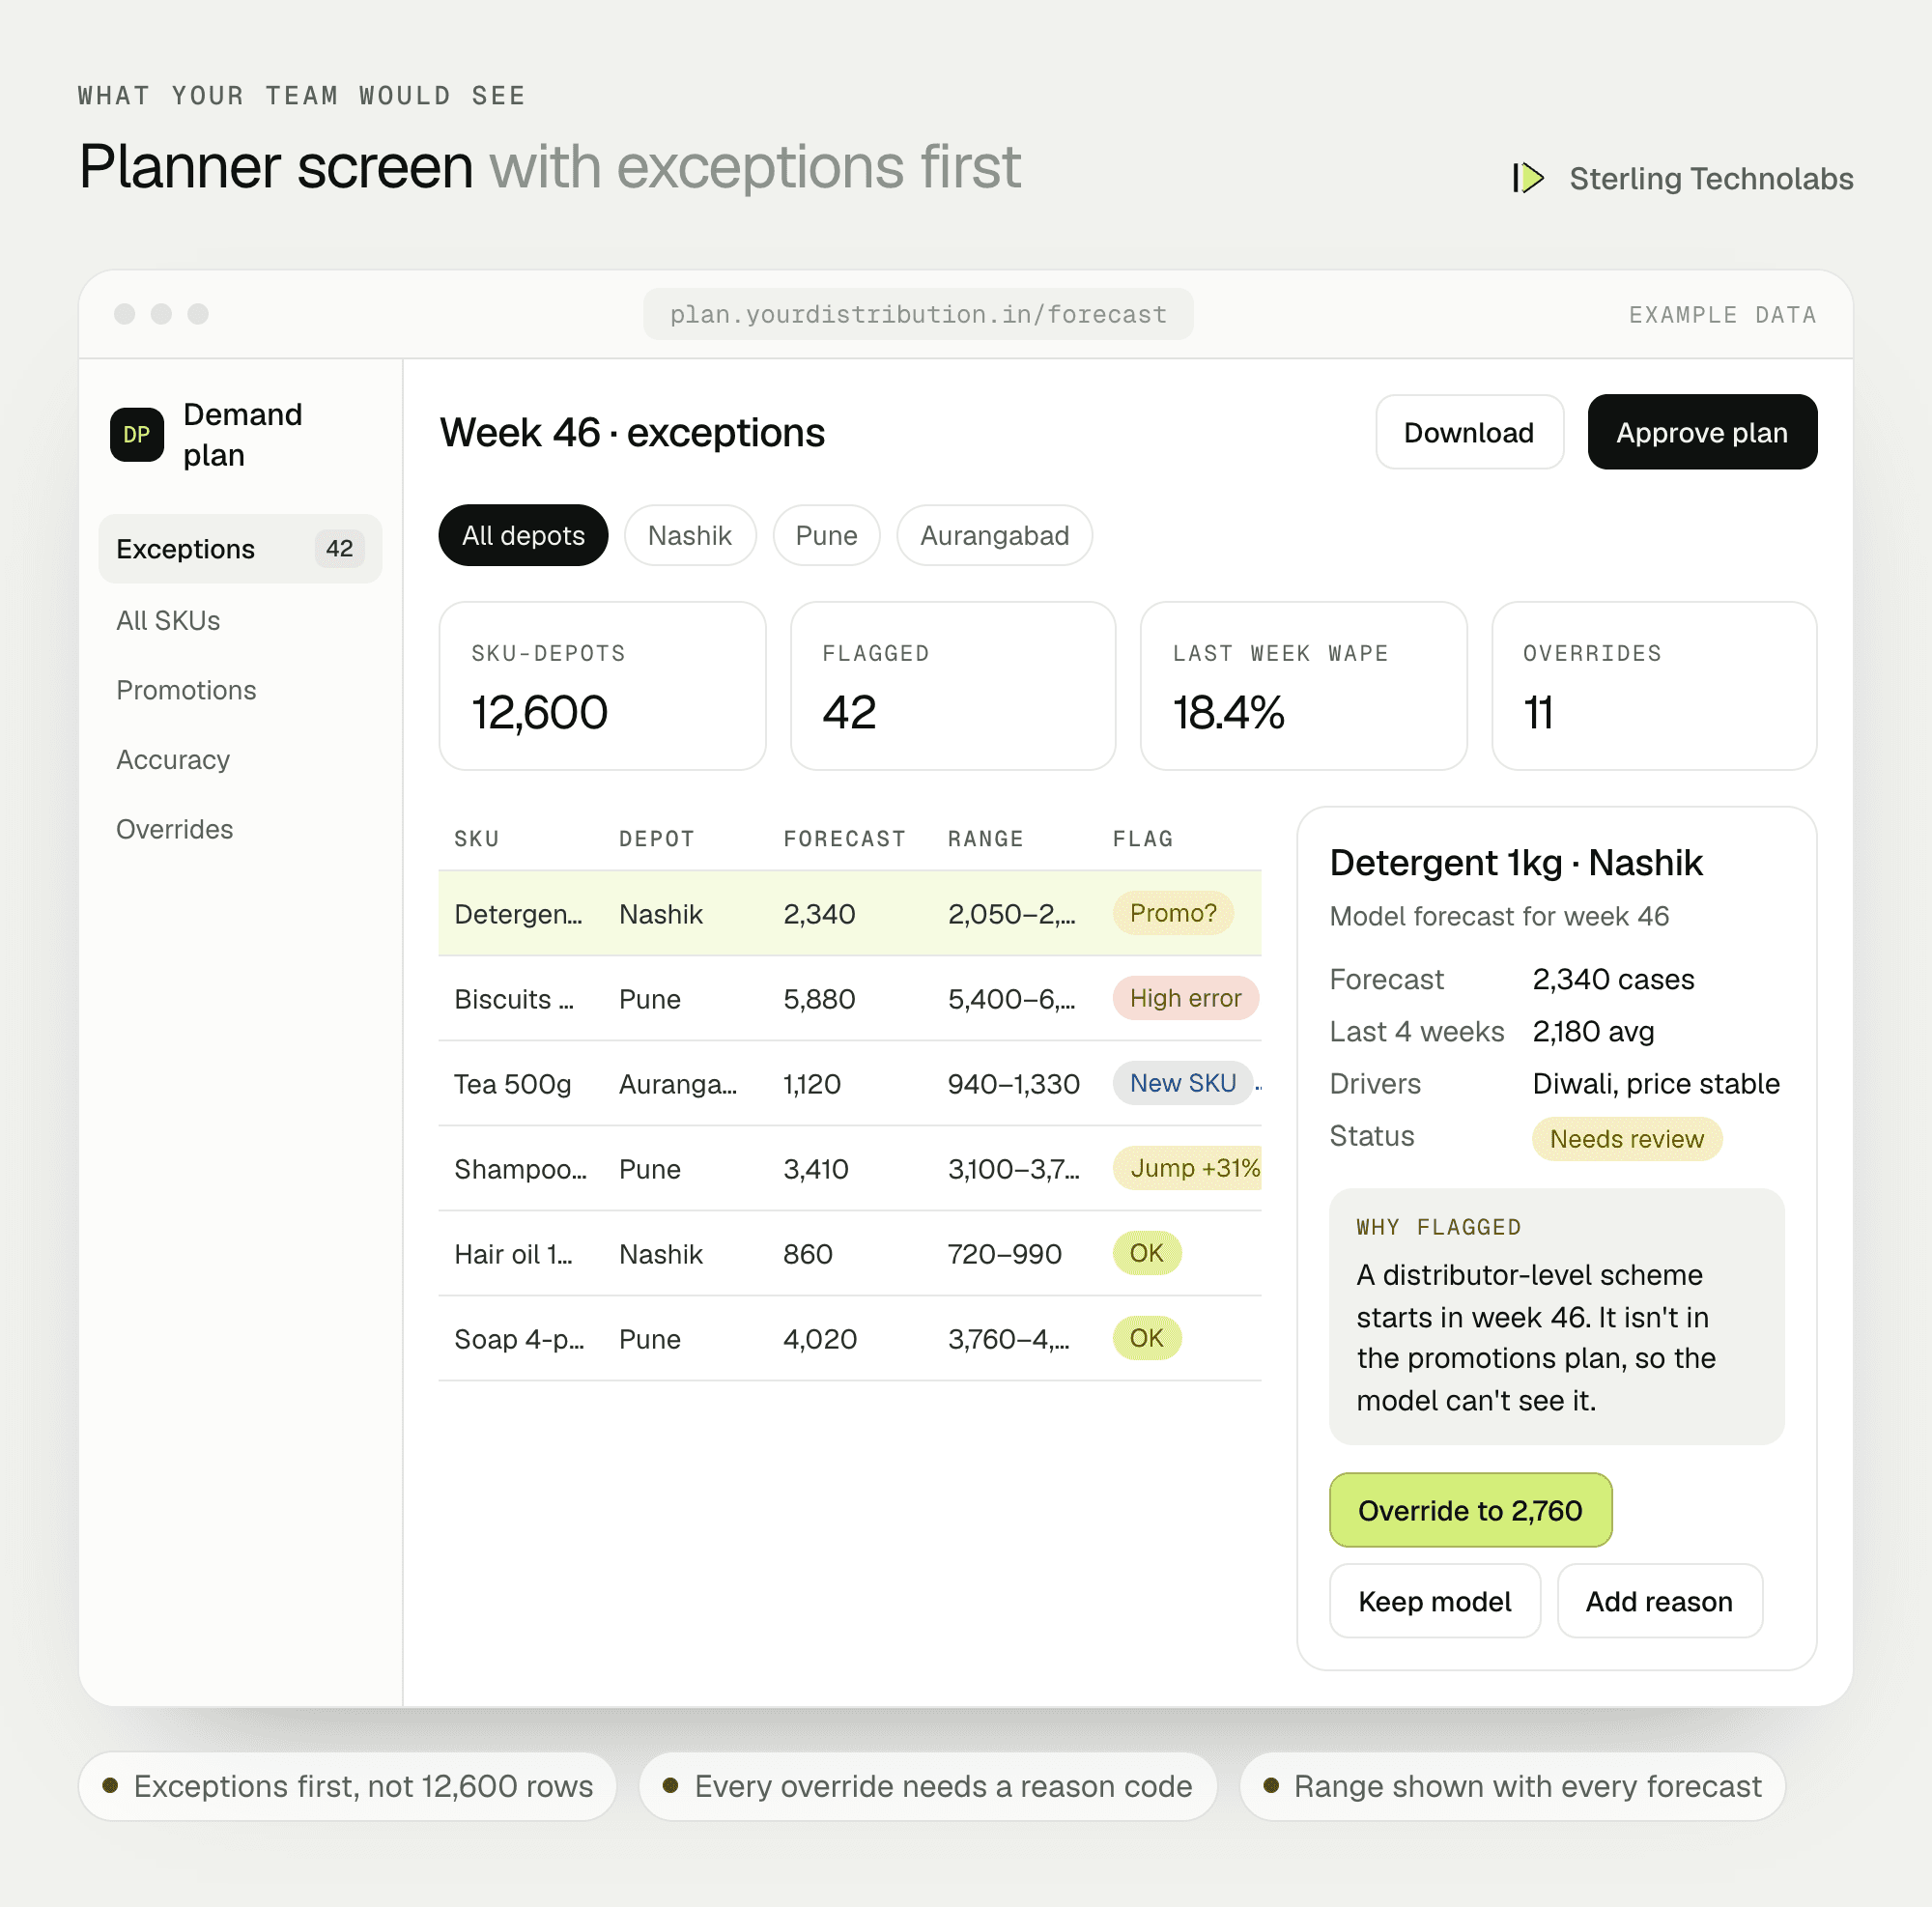Click the Needs review status badge
Viewport: 1932px width, 1907px height.
(x=1627, y=1139)
